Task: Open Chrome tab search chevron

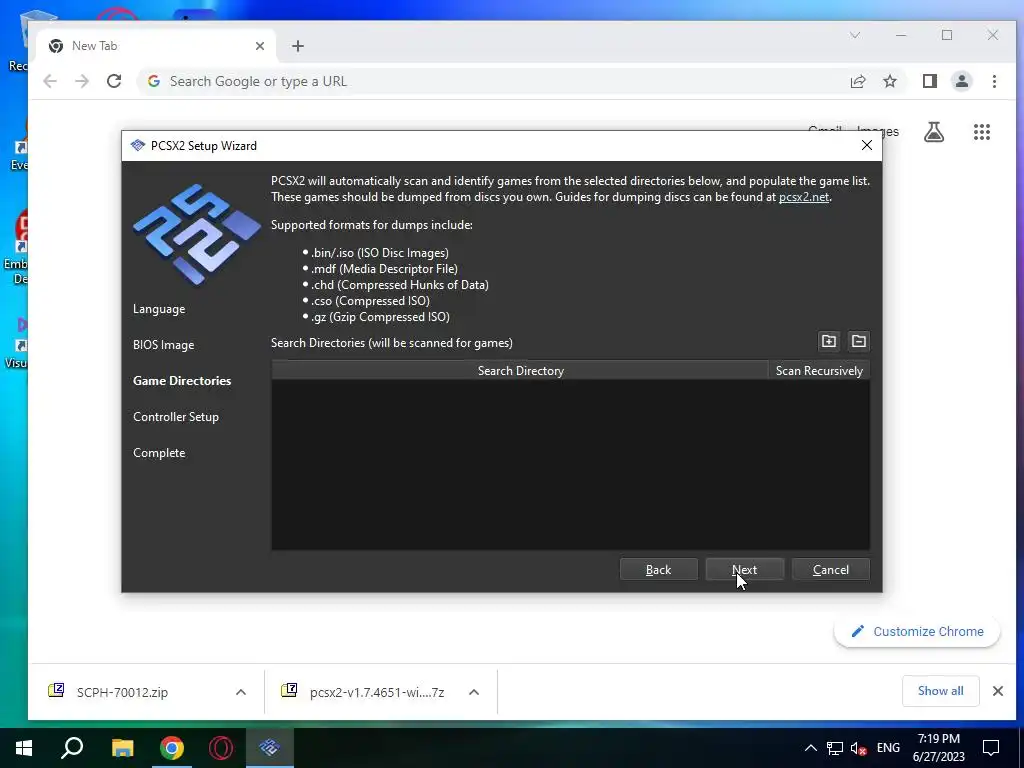Action: 855,35
